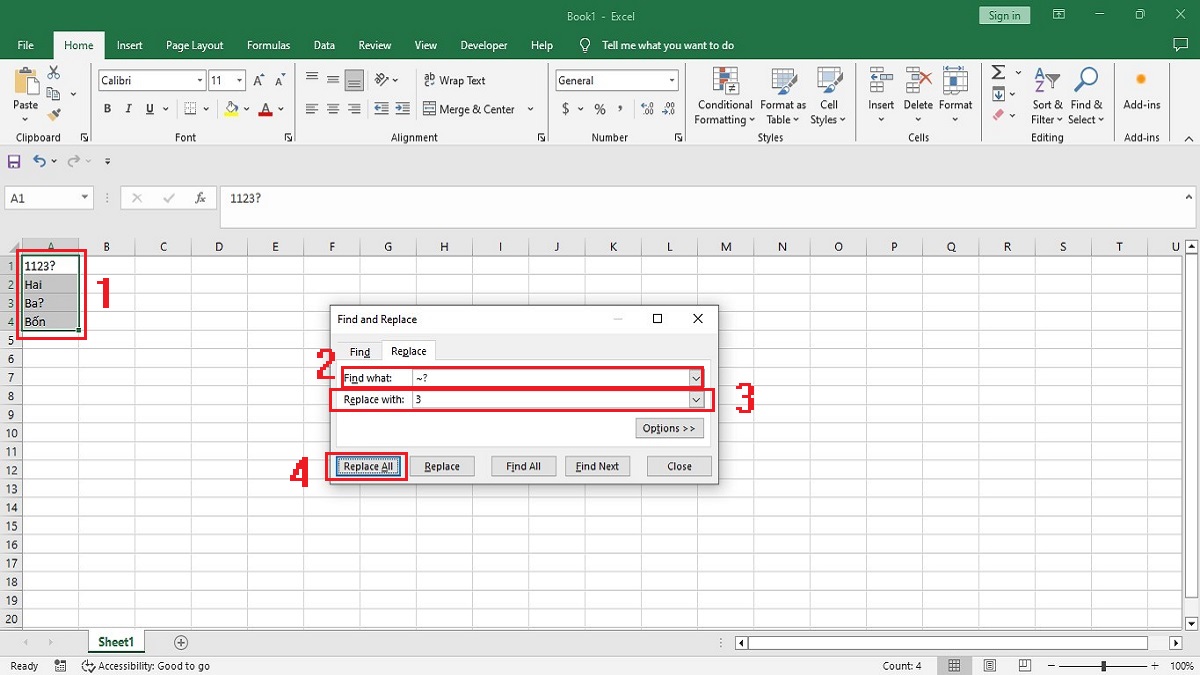Click Merge & Center

point(469,109)
